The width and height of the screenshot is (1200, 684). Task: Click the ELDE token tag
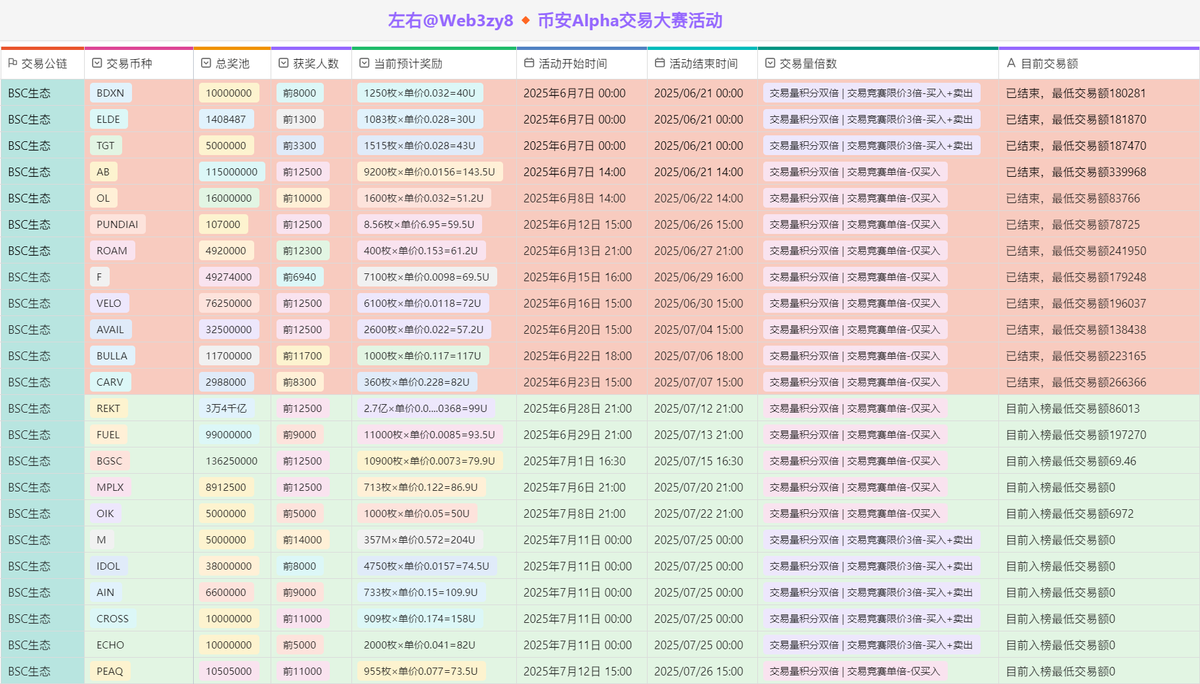(108, 119)
